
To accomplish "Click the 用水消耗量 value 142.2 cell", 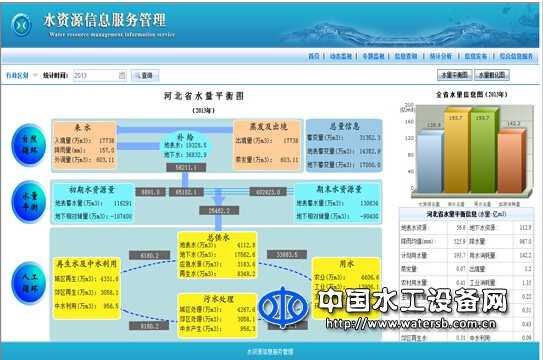I will click(x=523, y=255).
